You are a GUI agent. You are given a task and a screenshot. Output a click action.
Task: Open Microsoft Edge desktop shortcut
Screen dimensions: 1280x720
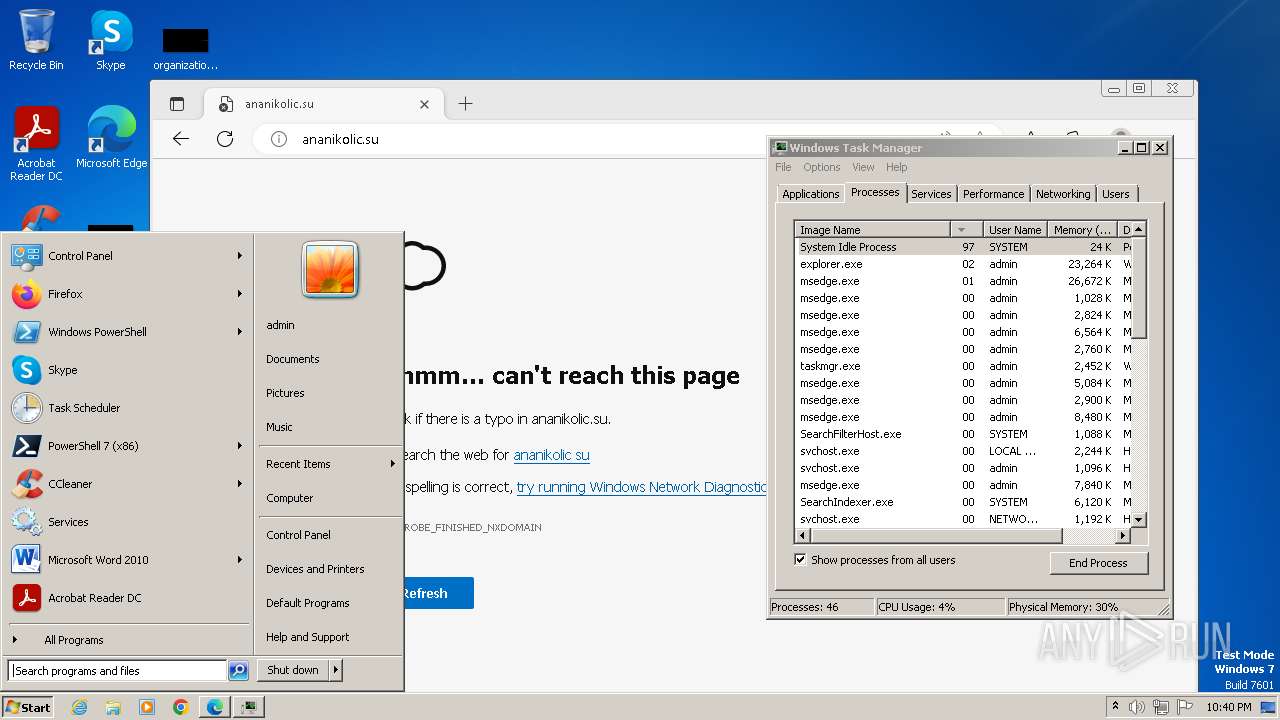(111, 138)
